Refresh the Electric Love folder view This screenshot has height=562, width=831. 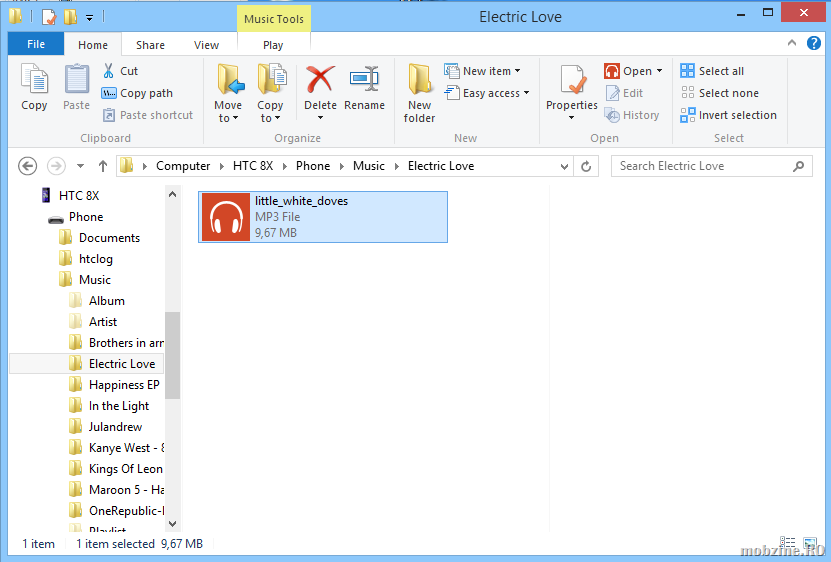tap(586, 166)
